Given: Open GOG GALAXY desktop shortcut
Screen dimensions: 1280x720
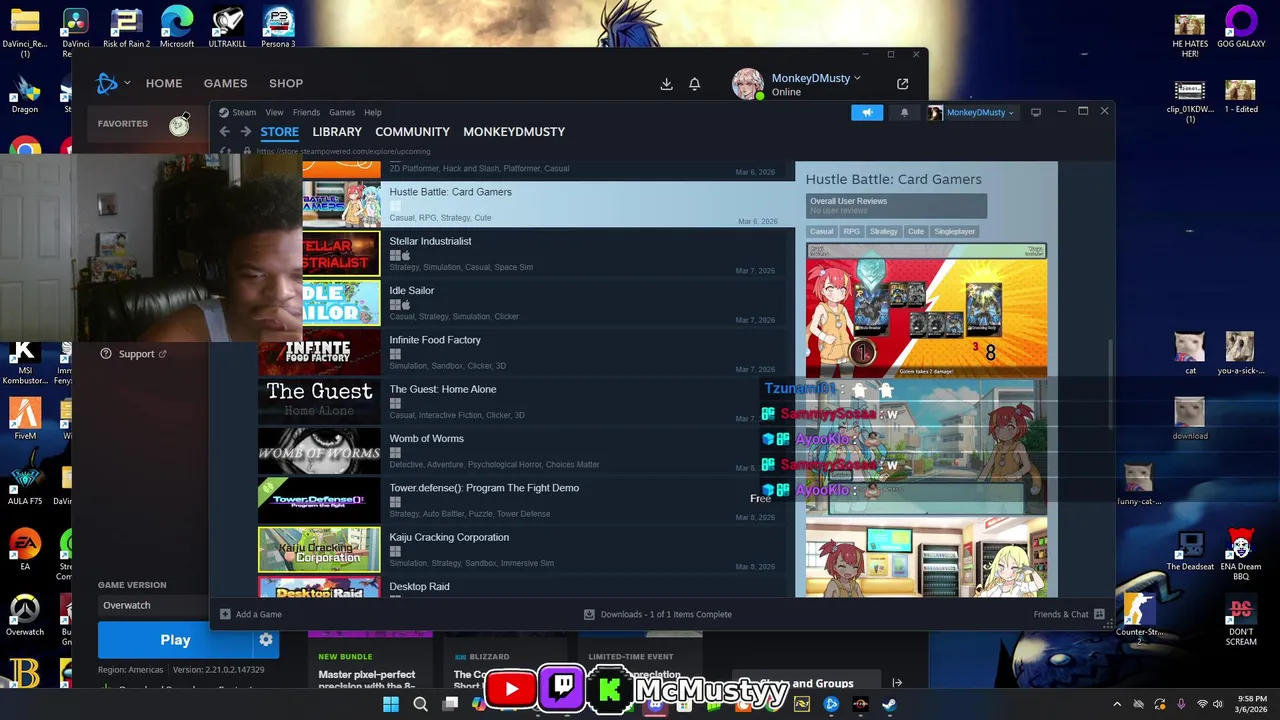Looking at the screenshot, I should [1241, 28].
